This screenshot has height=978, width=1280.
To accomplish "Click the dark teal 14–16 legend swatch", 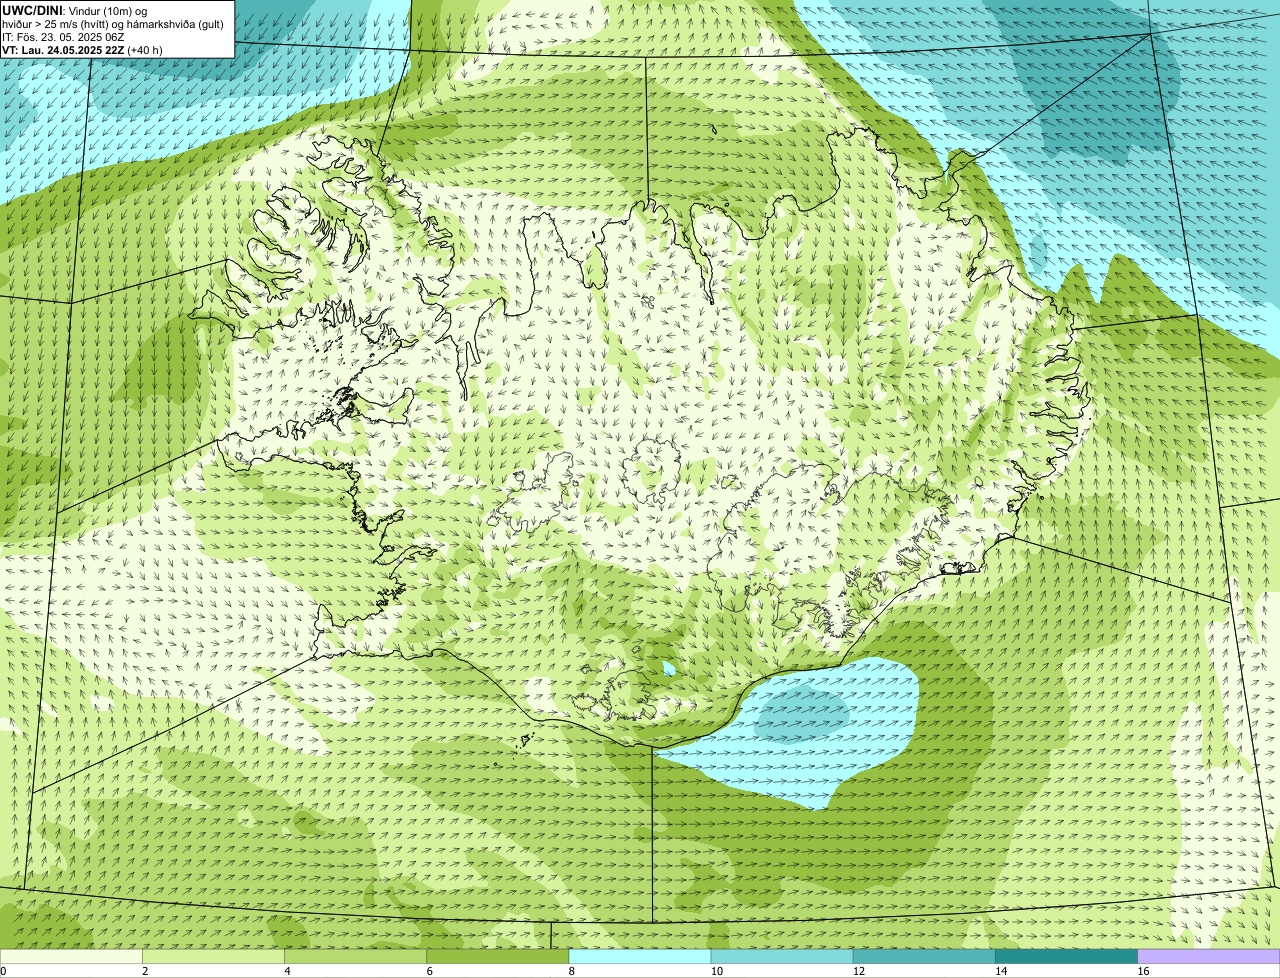I will tap(1066, 956).
